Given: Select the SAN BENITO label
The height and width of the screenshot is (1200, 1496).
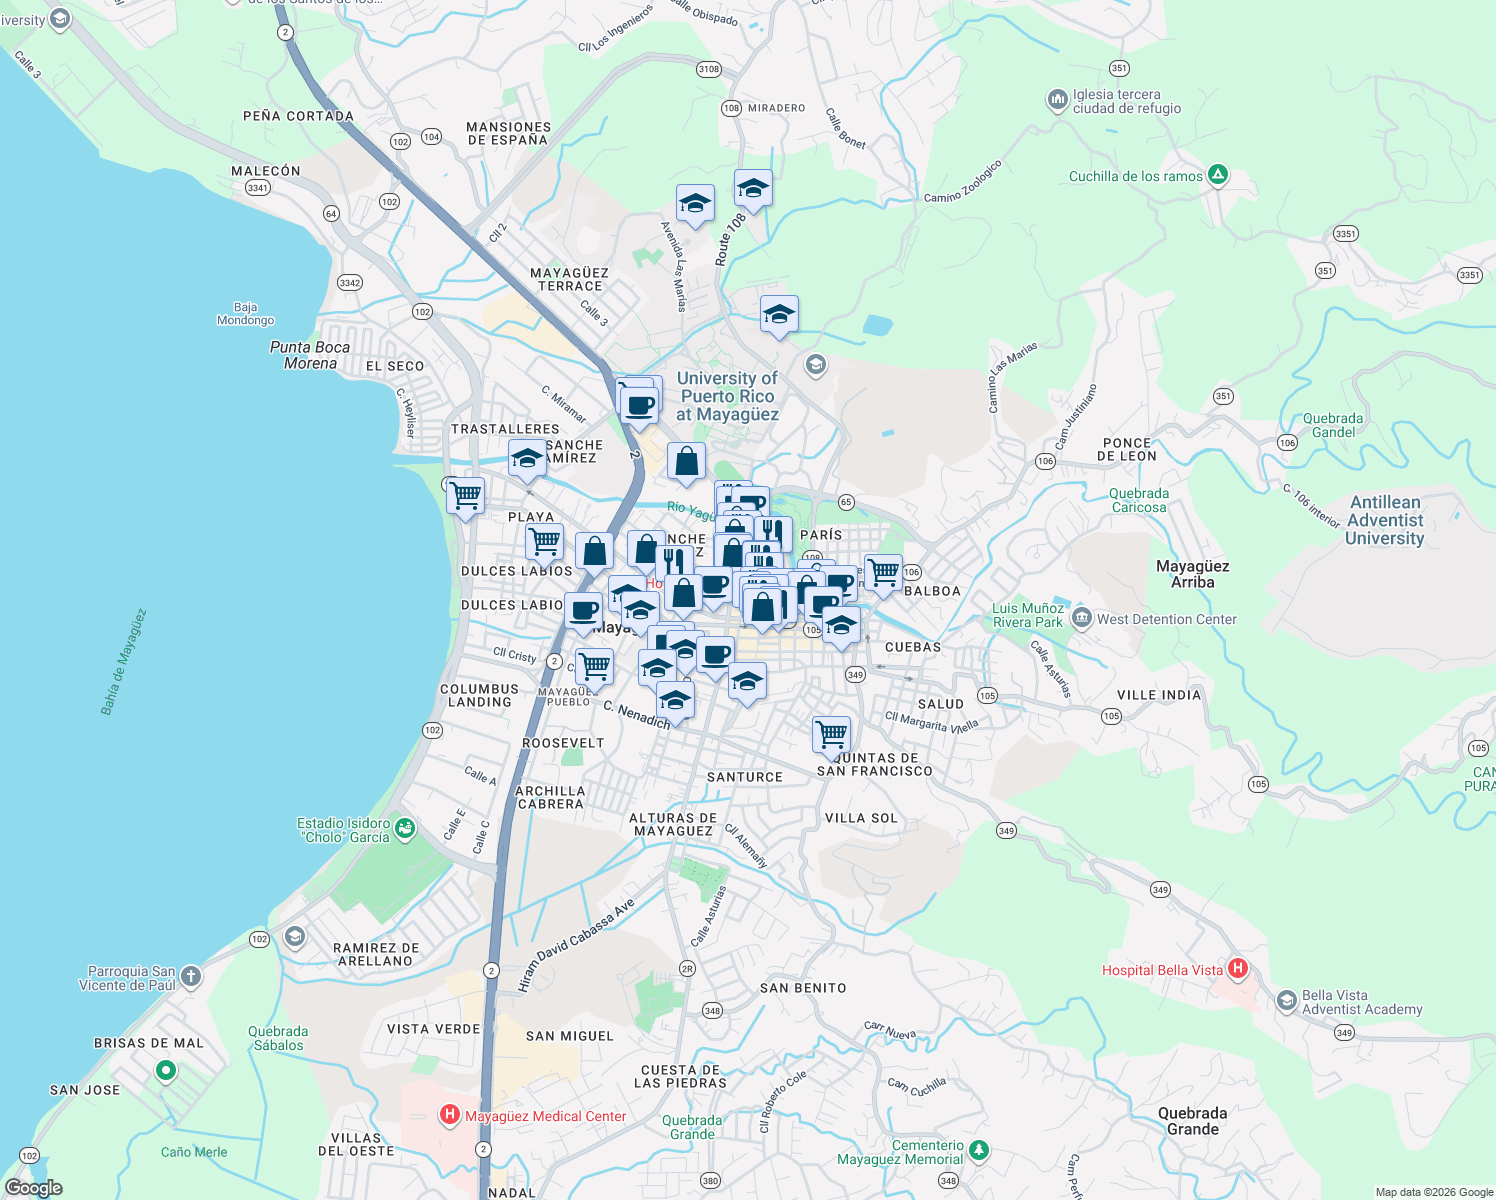Looking at the screenshot, I should pyautogui.click(x=803, y=988).
